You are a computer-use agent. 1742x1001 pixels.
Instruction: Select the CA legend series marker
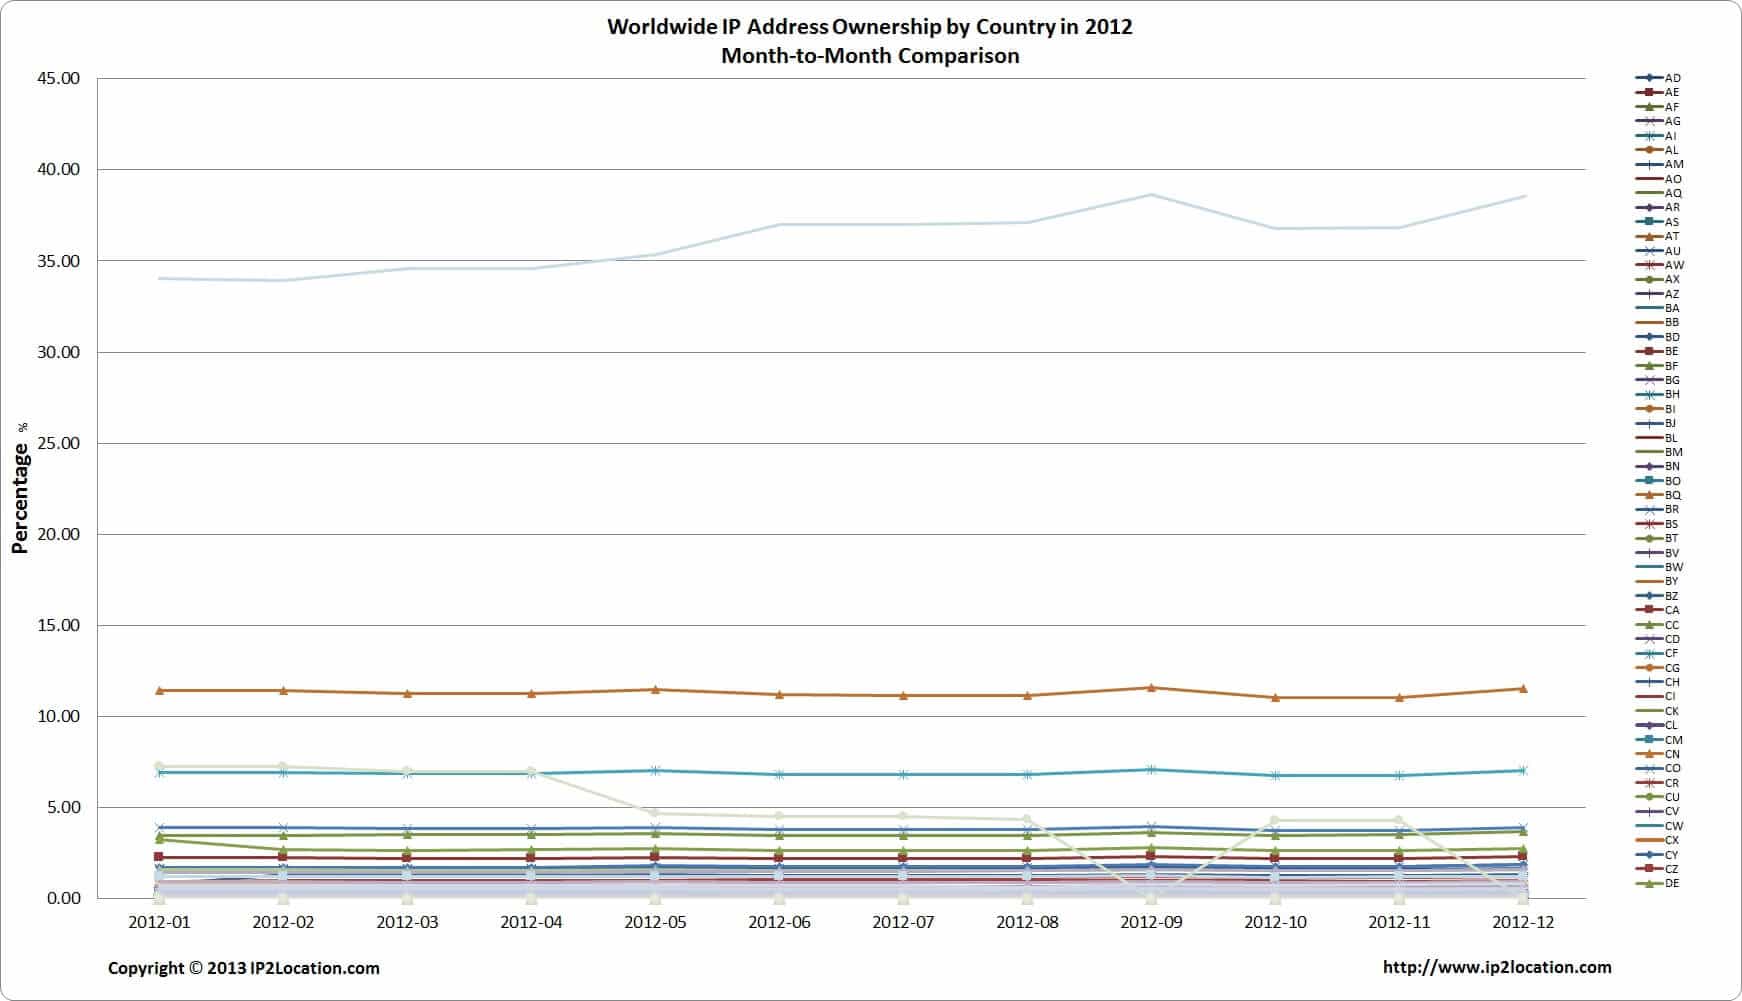pyautogui.click(x=1648, y=610)
